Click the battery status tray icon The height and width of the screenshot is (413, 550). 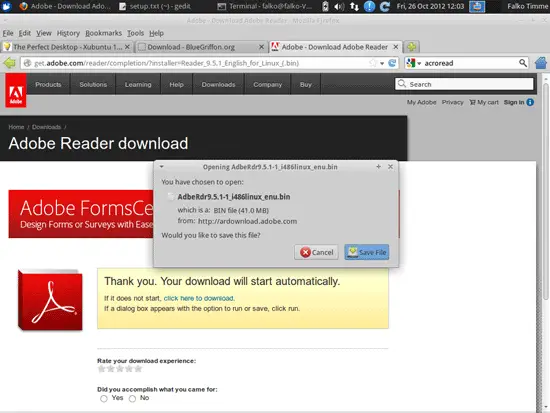point(325,6)
